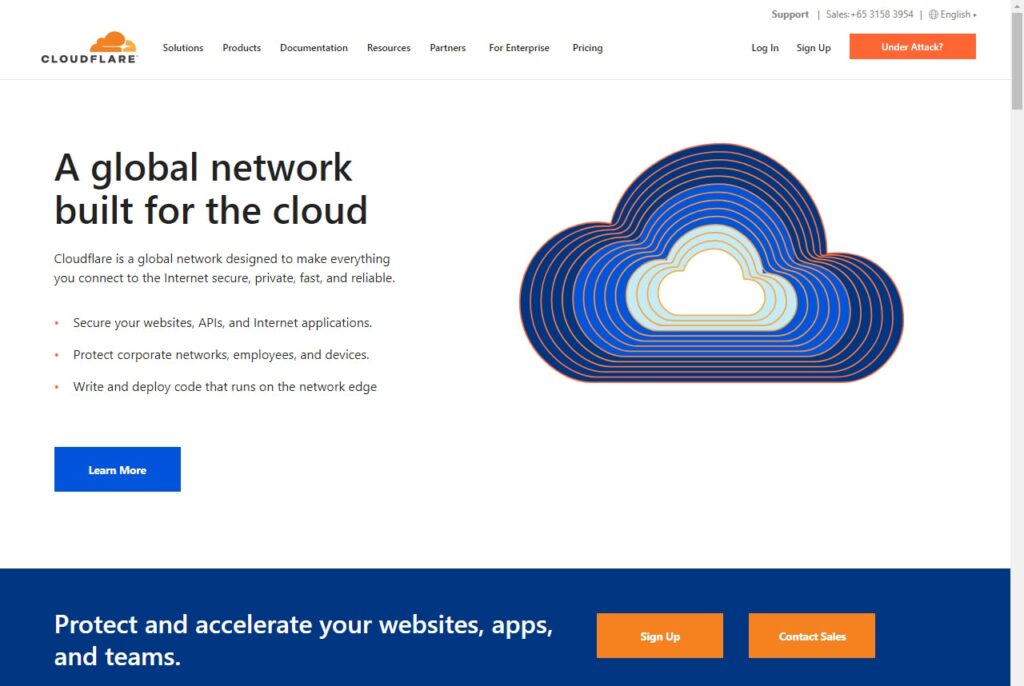Screen dimensions: 1024x686
Task: Click the Cloudflare logo
Action: coord(89,47)
